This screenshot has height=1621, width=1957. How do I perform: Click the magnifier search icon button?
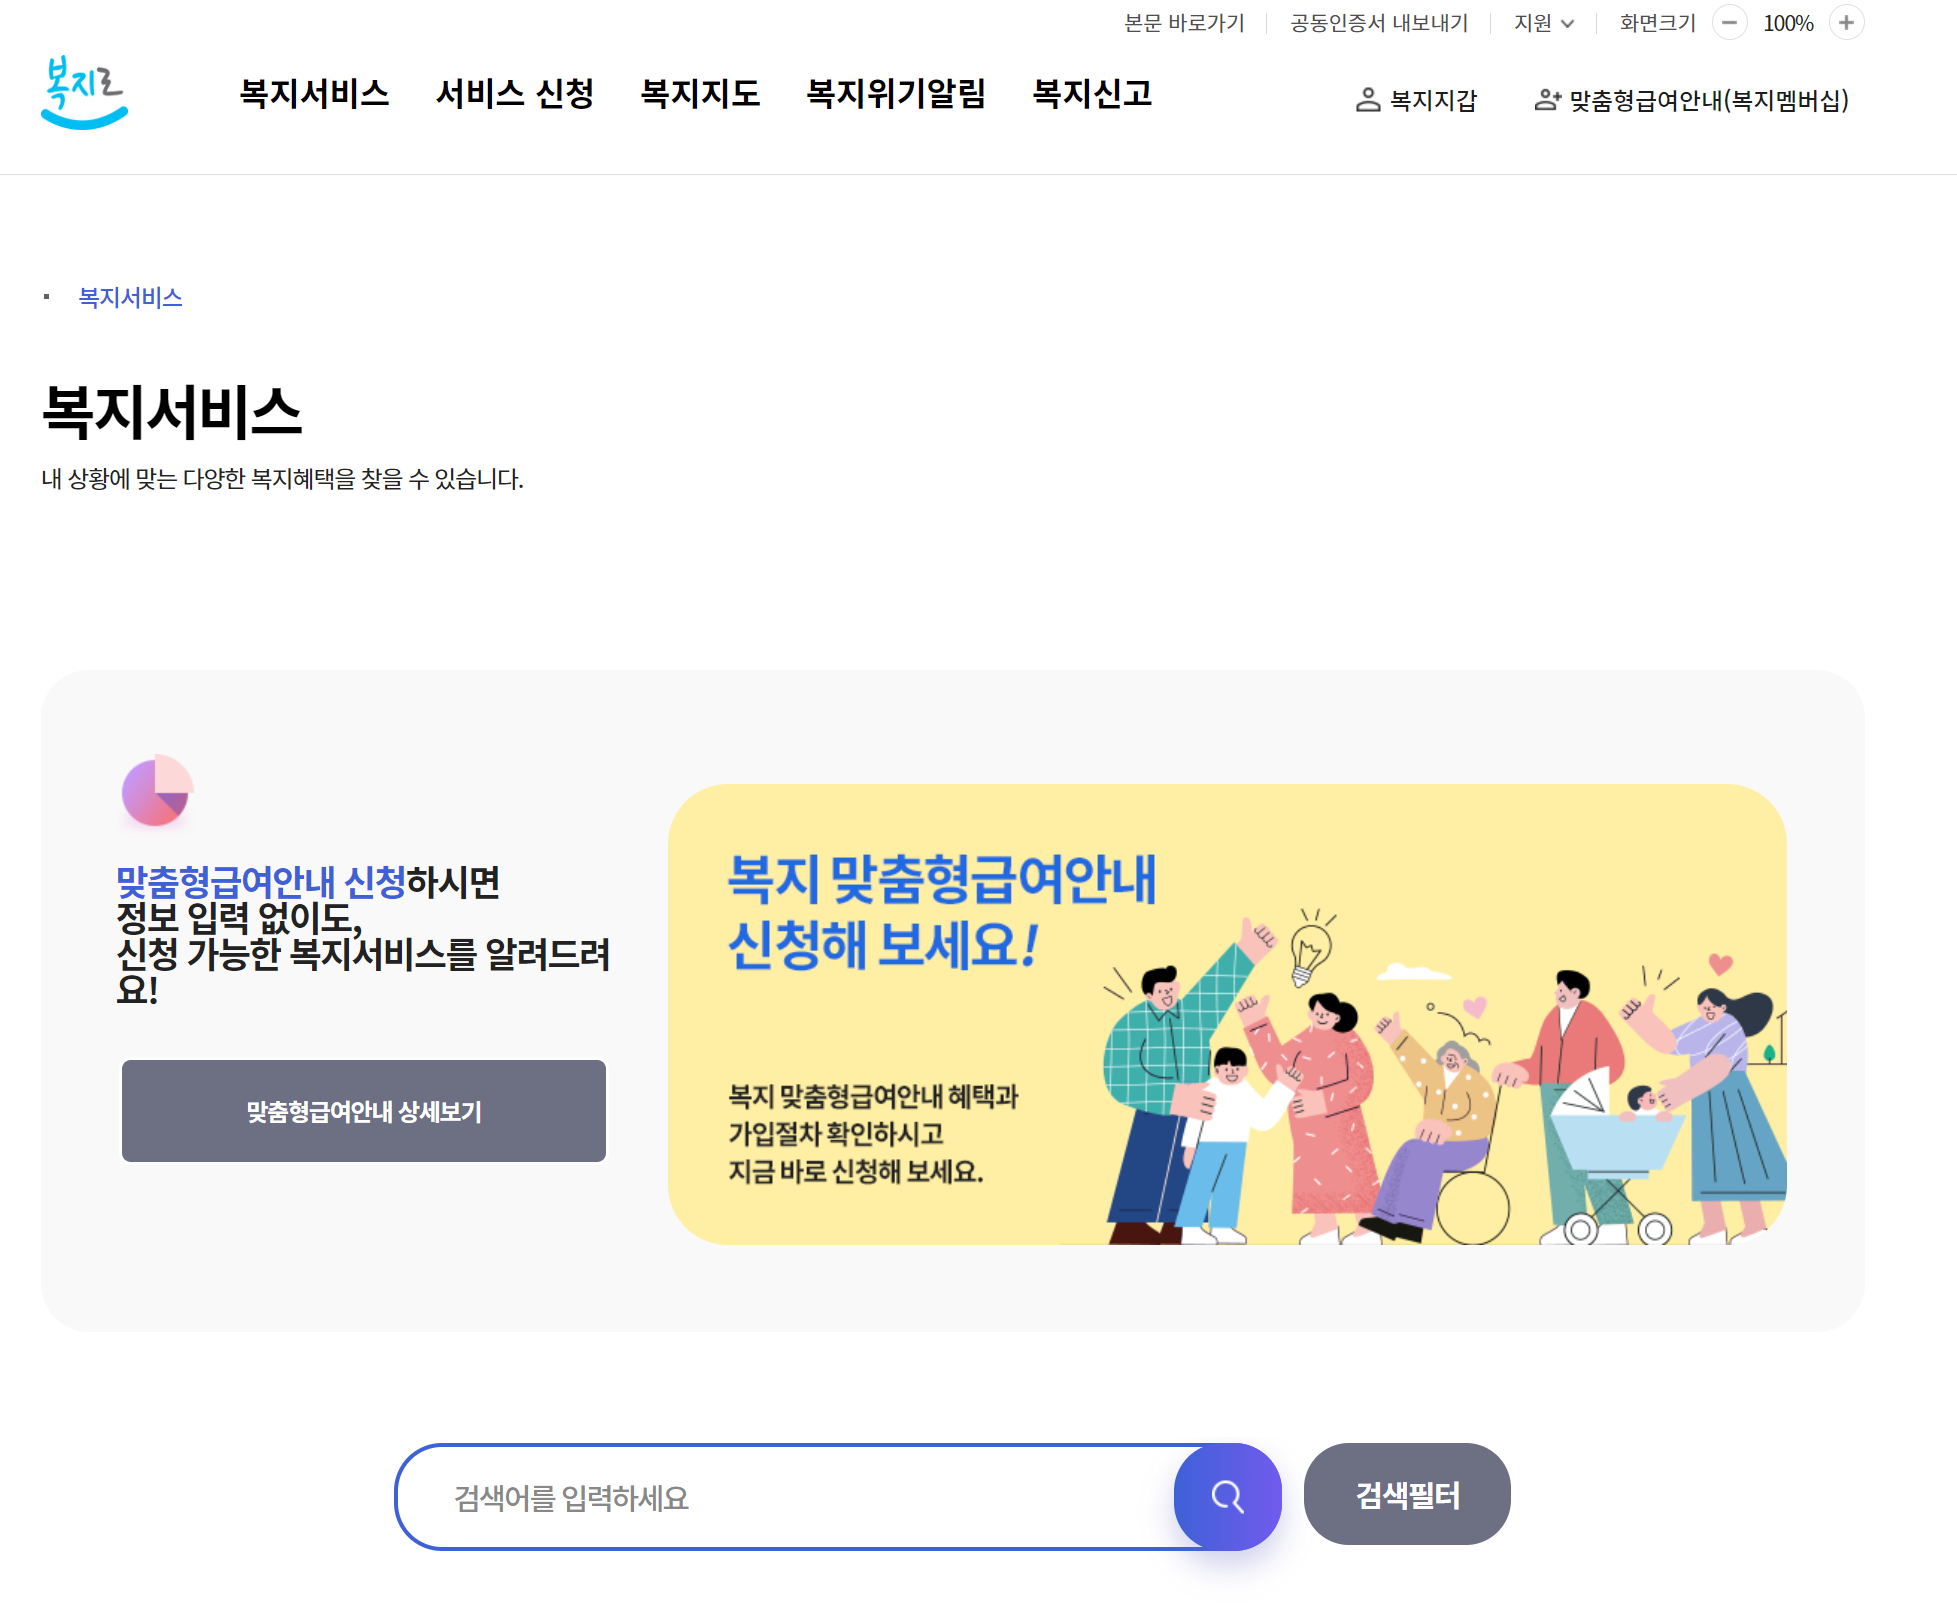click(1227, 1496)
